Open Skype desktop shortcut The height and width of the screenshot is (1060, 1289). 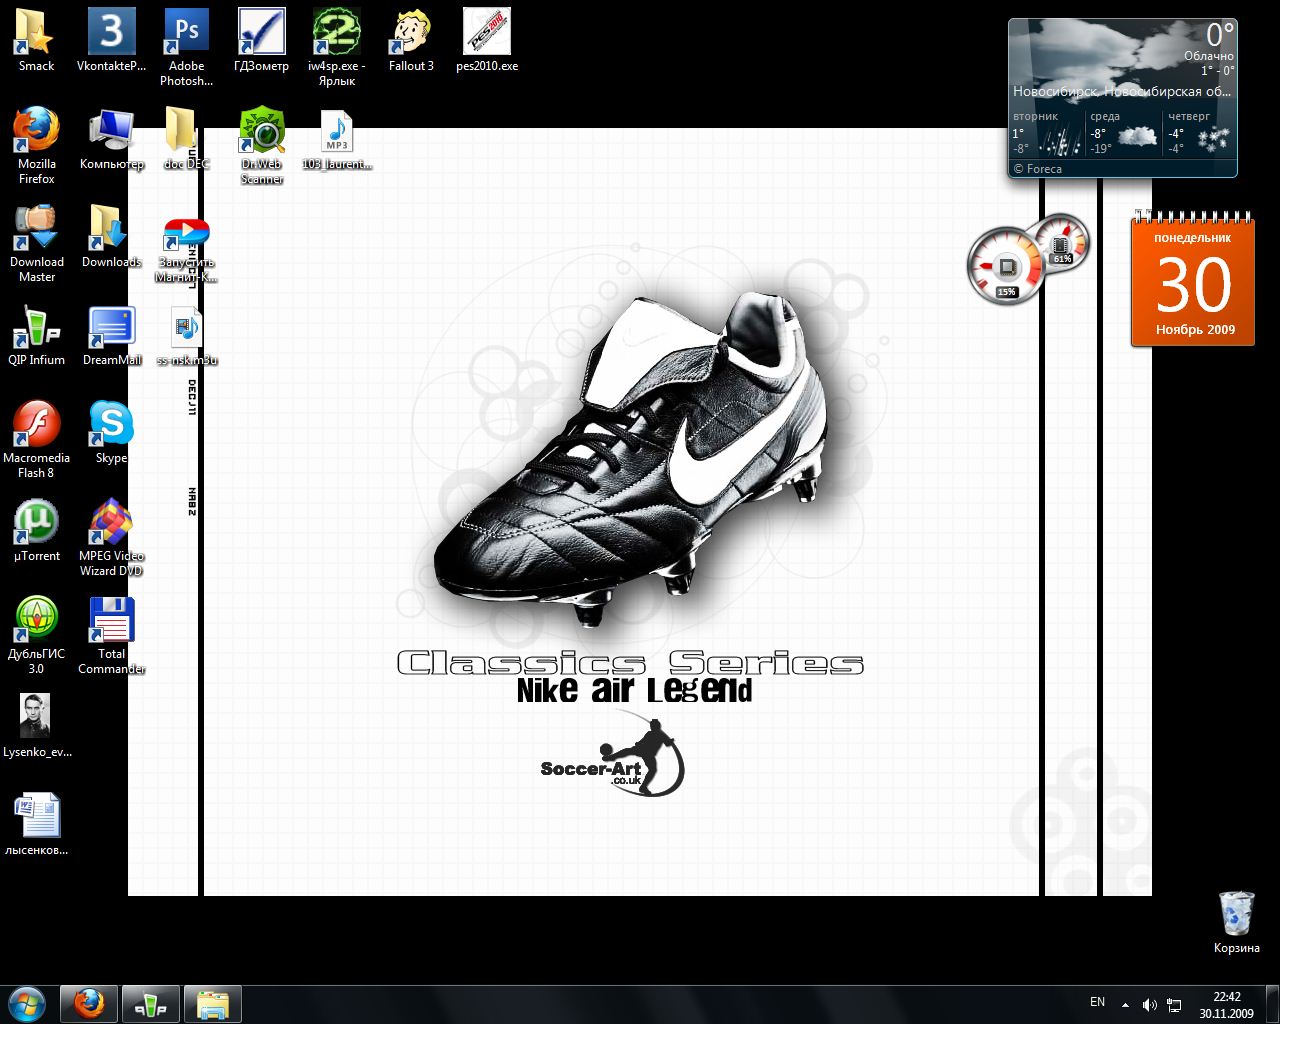tap(111, 432)
